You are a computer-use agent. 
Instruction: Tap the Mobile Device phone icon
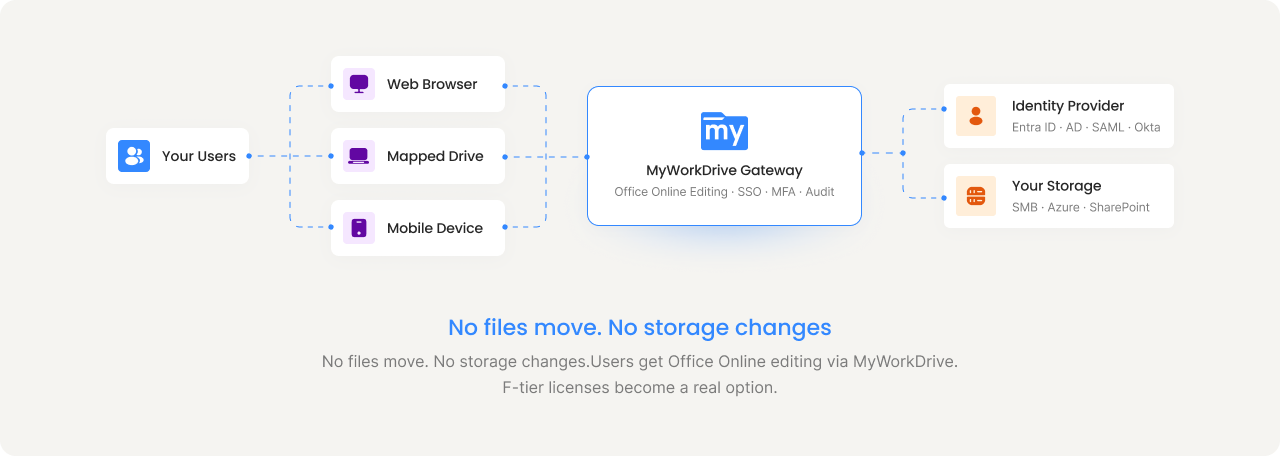click(x=358, y=228)
